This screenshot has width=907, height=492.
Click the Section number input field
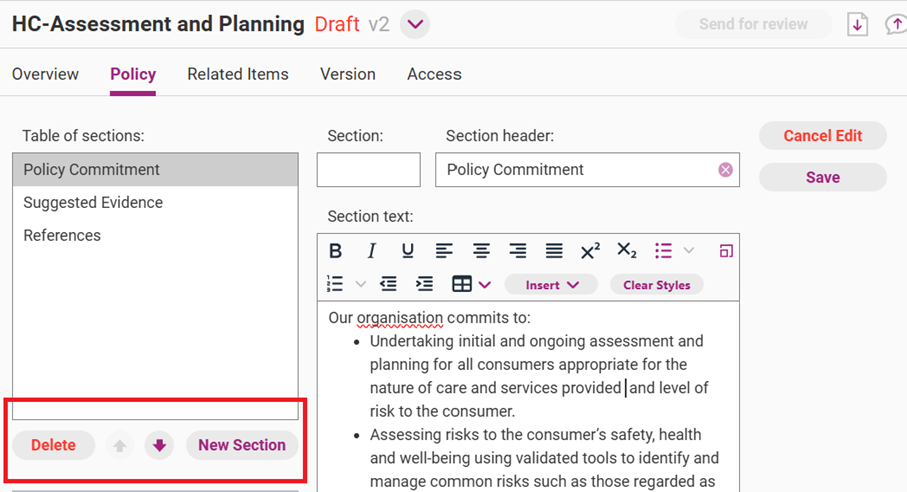(x=368, y=170)
